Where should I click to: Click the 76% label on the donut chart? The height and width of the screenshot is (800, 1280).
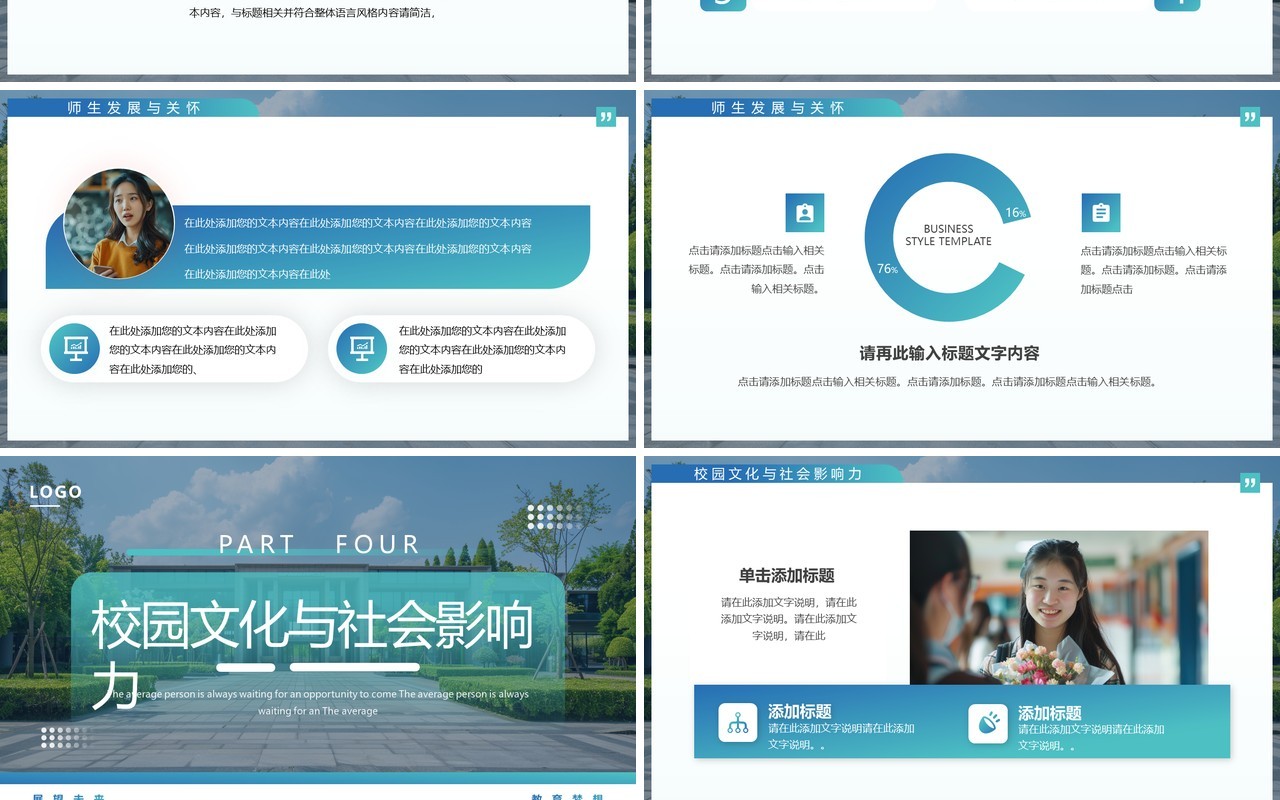click(x=888, y=269)
